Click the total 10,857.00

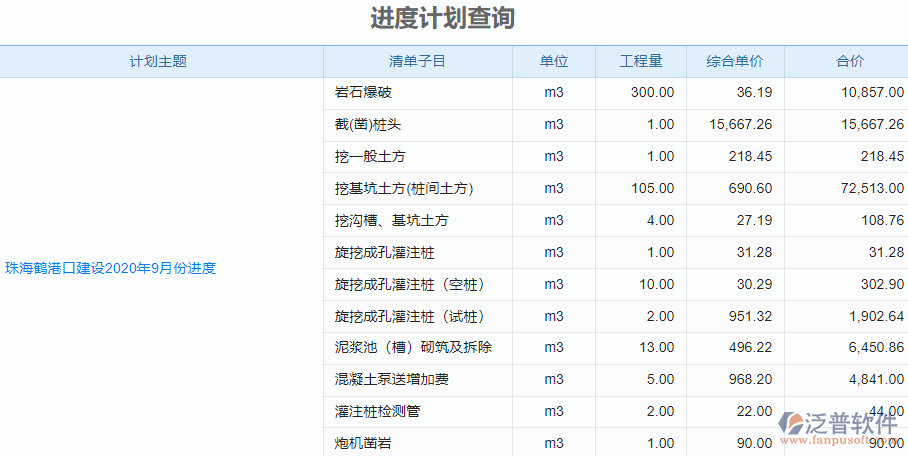click(x=873, y=92)
